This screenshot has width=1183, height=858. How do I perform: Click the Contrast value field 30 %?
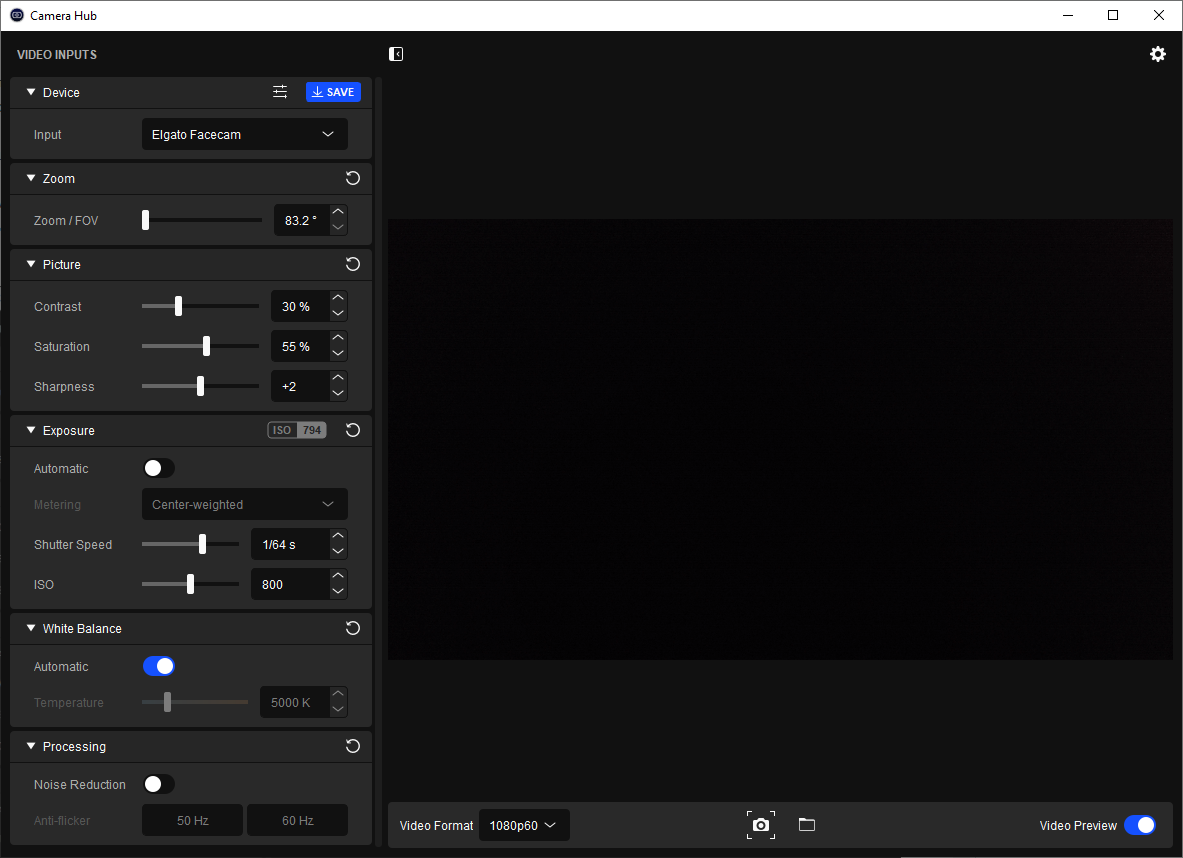[300, 306]
